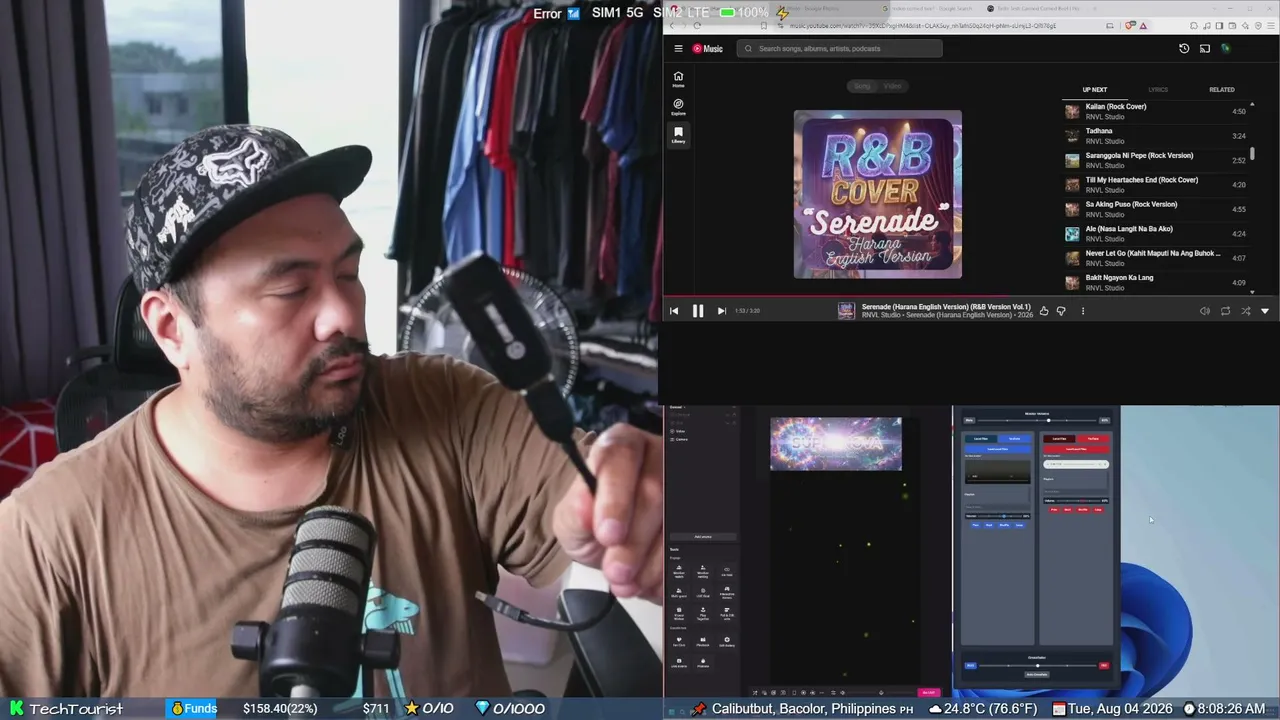This screenshot has width=1280, height=720.
Task: Click the Add source button in studio app
Action: pyautogui.click(x=703, y=537)
